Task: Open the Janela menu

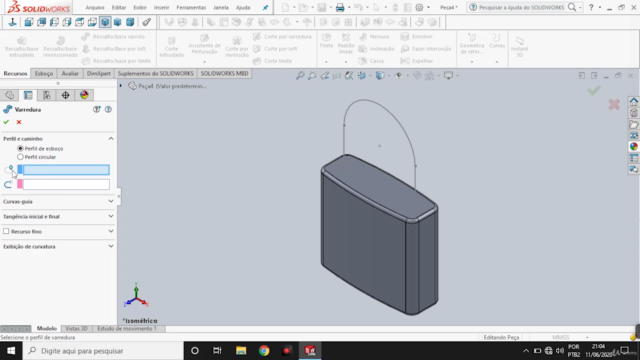Action: (221, 7)
